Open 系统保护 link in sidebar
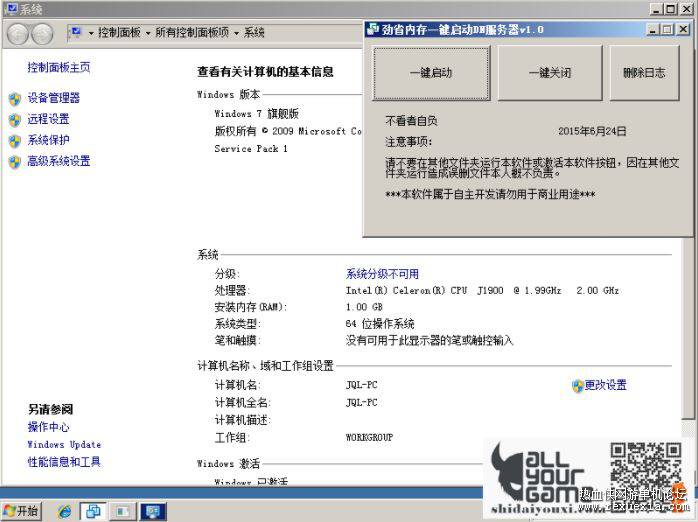Viewport: 698px width, 522px height. [x=49, y=140]
